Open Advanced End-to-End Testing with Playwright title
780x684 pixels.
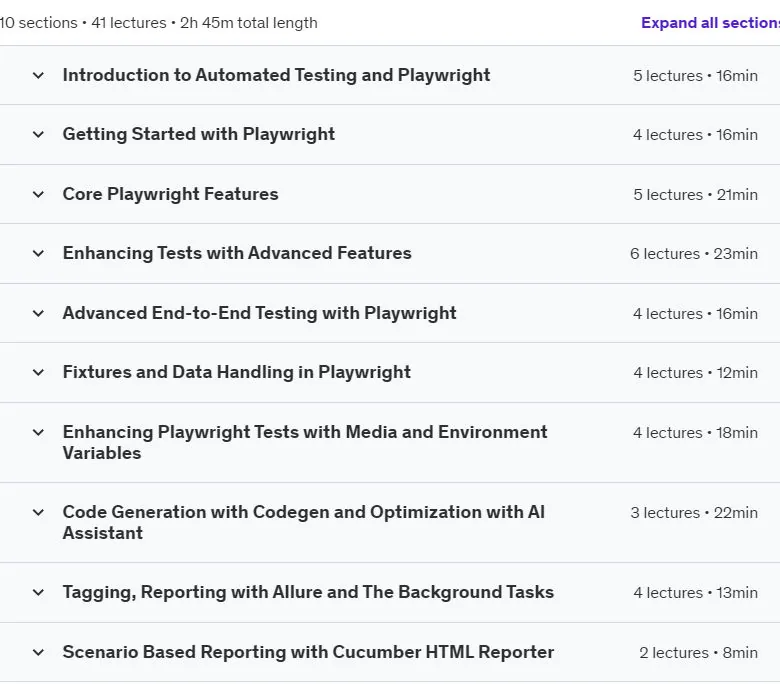pos(259,313)
